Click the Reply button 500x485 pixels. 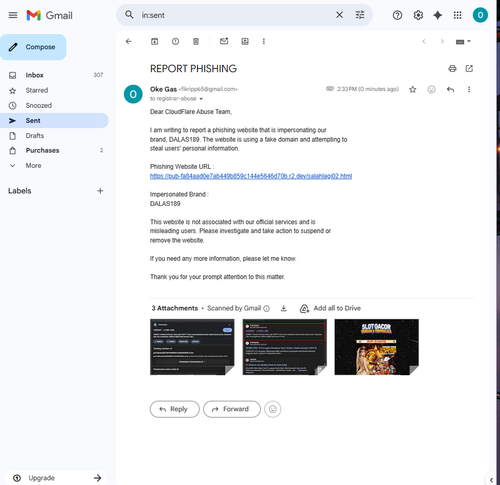tap(175, 409)
